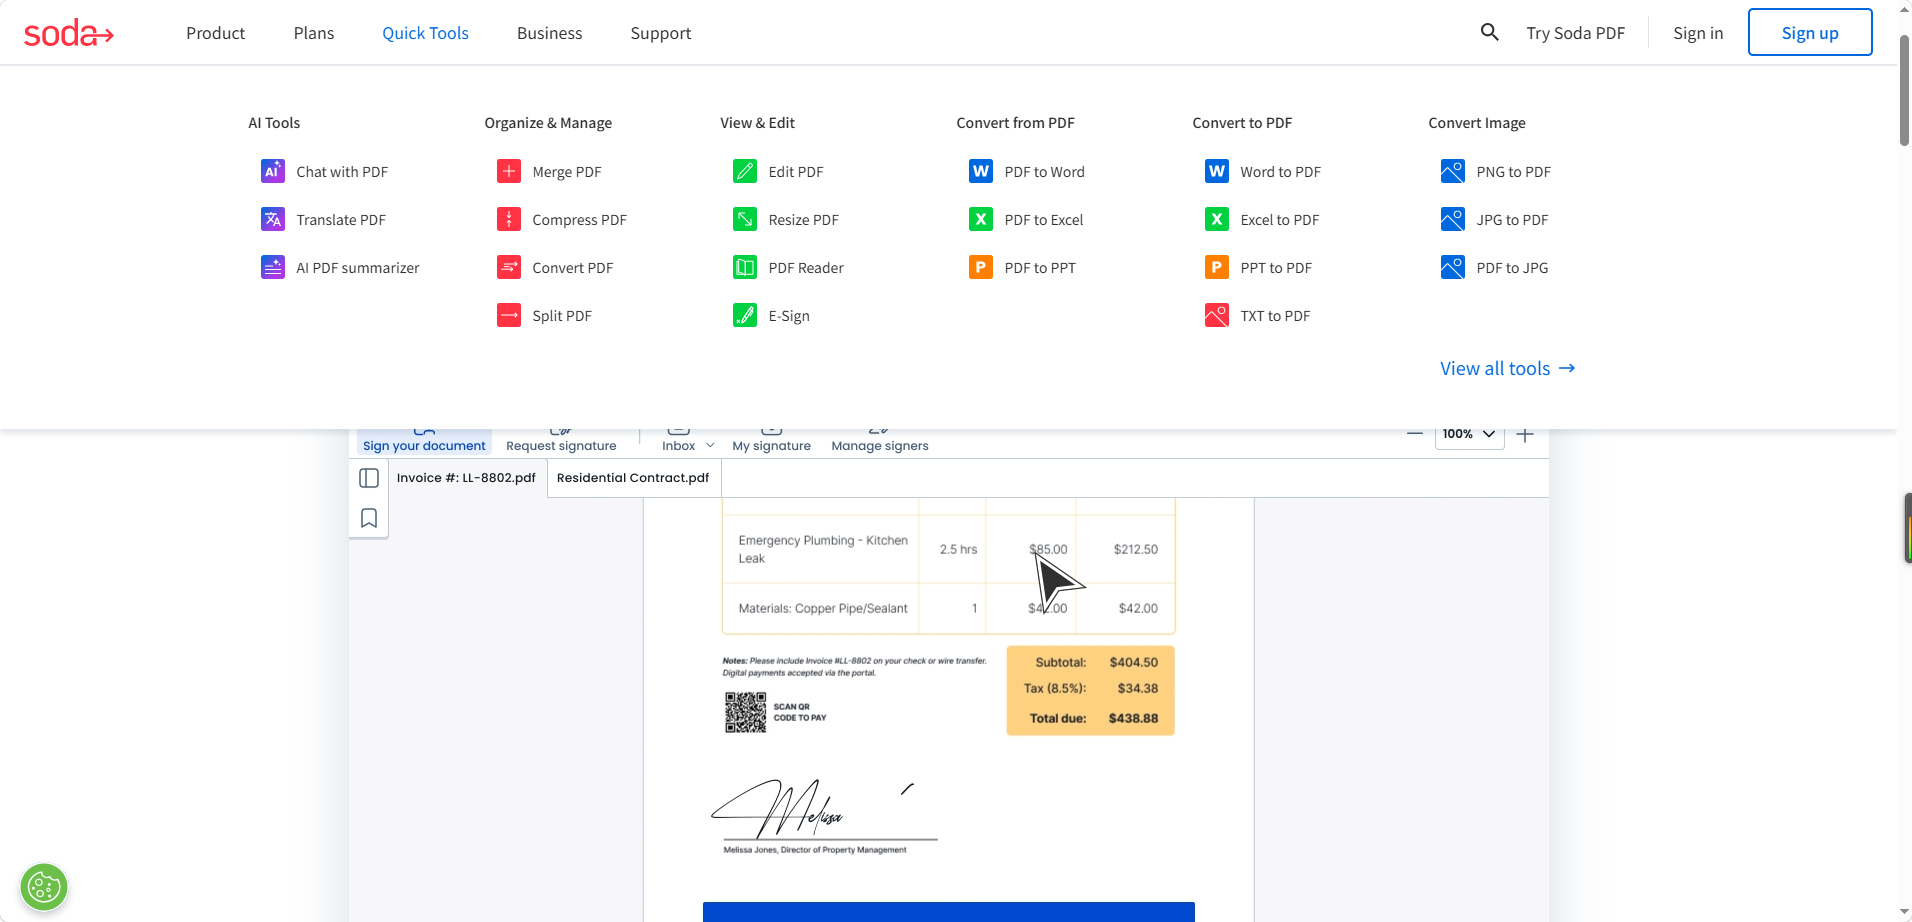The width and height of the screenshot is (1912, 922).
Task: Click the Excel to PDF icon
Action: [x=1217, y=219]
